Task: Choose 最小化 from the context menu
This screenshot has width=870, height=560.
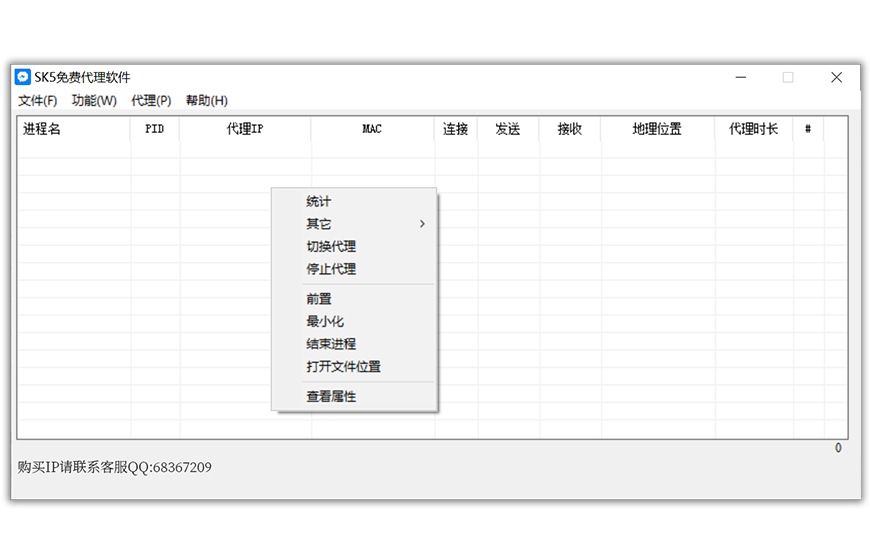Action: (325, 322)
